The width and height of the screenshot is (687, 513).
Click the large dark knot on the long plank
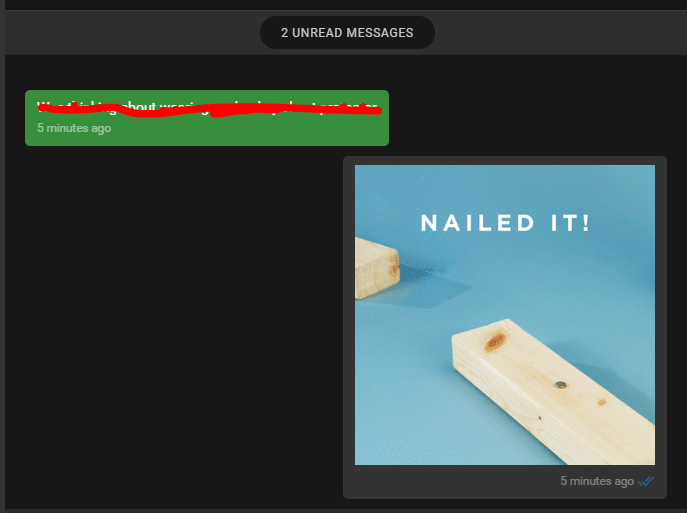click(x=496, y=341)
